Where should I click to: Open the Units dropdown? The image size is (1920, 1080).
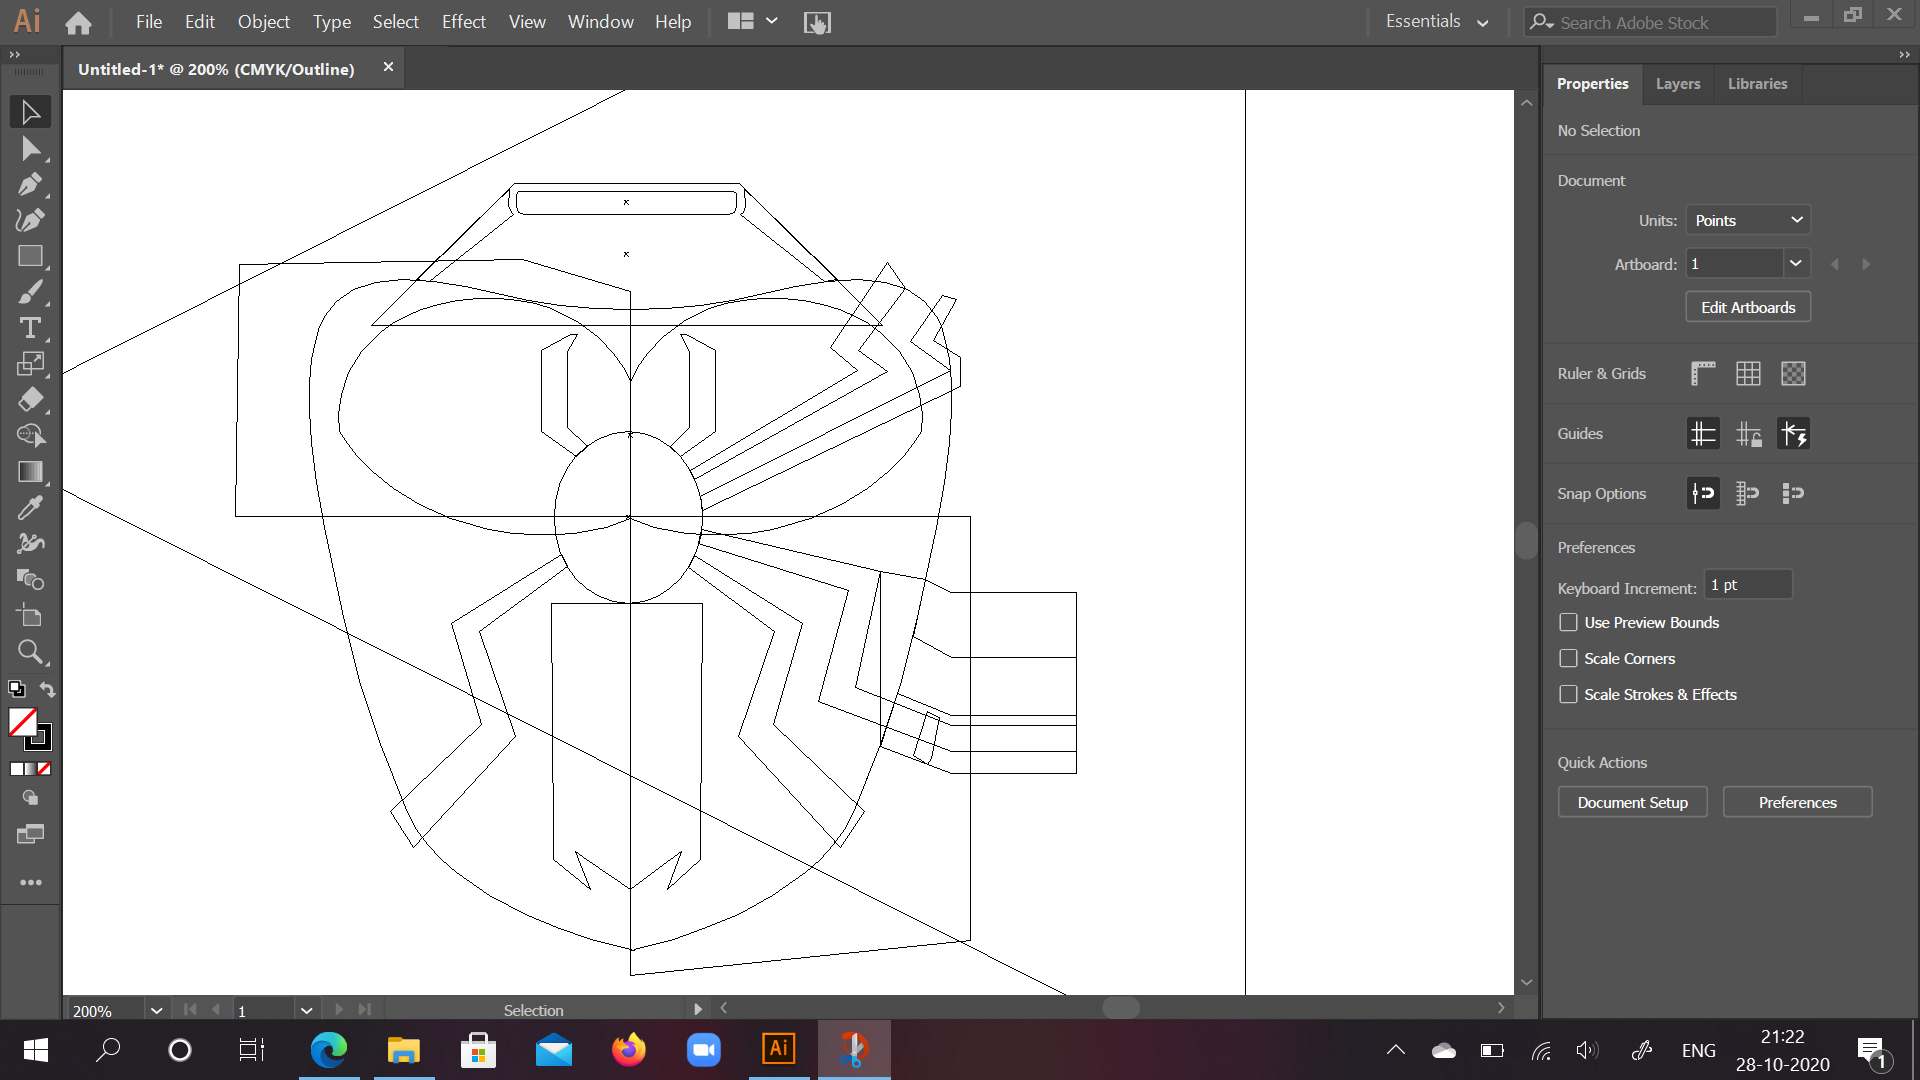click(1748, 220)
